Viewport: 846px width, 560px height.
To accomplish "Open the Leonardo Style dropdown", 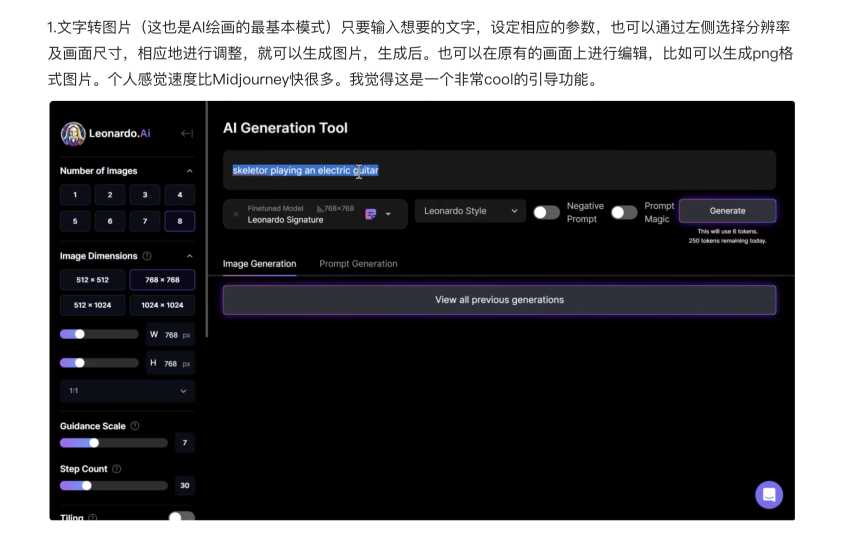I will pyautogui.click(x=470, y=211).
